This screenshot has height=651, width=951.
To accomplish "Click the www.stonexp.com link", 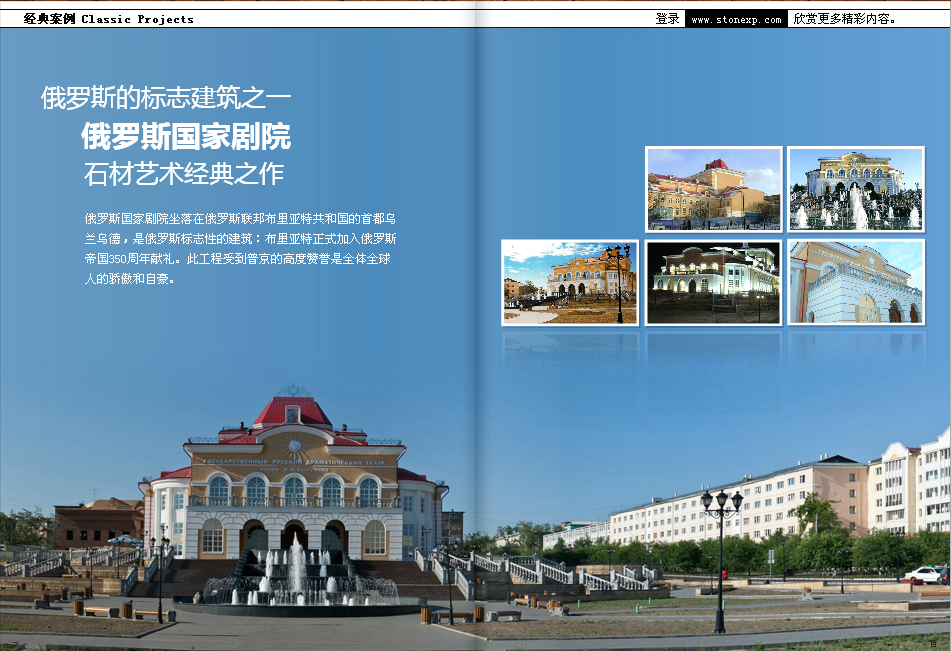I will click(x=736, y=19).
